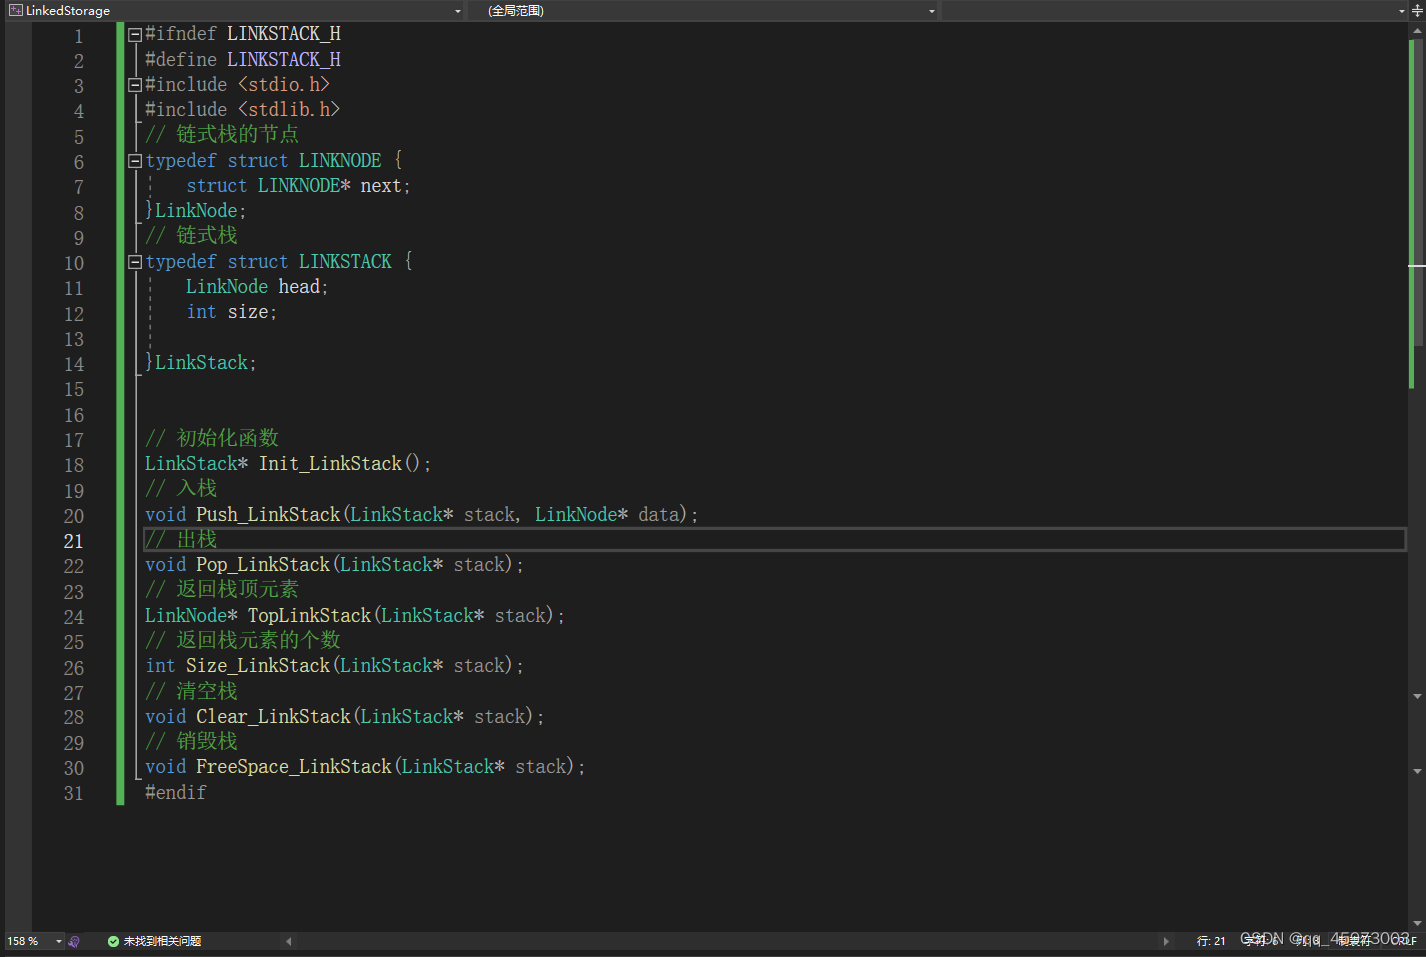This screenshot has height=957, width=1426.
Task: Collapse the #include region on line 3
Action: [135, 85]
